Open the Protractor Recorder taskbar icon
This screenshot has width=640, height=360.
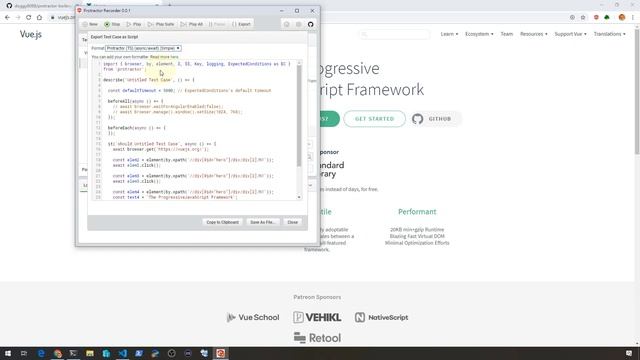(220, 353)
